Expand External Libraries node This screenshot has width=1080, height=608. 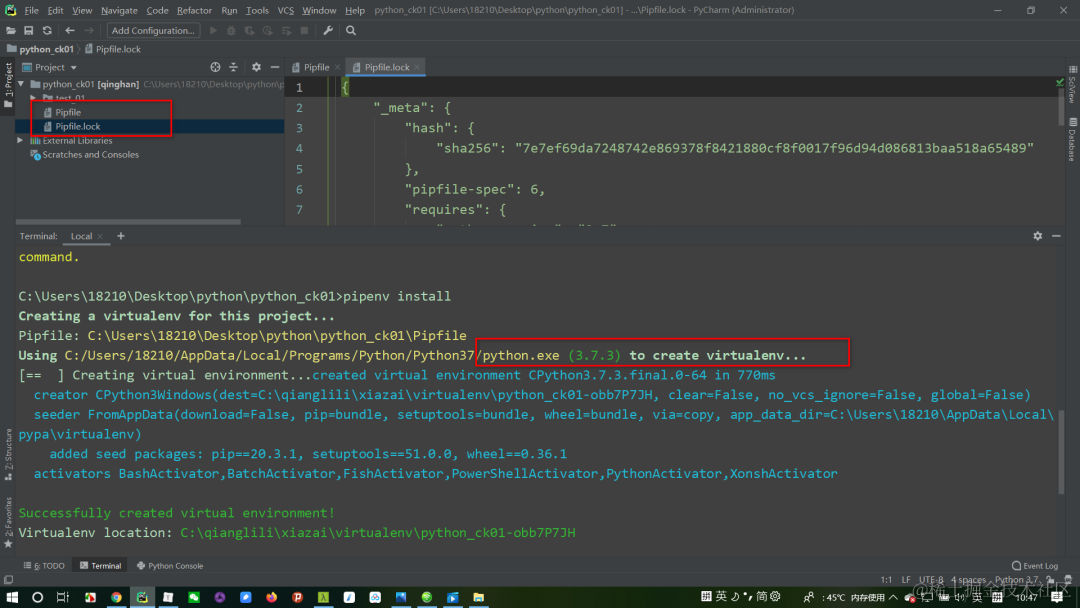click(20, 140)
